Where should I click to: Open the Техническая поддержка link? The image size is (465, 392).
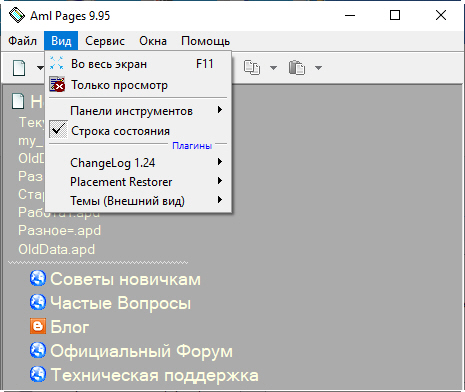[x=154, y=375]
